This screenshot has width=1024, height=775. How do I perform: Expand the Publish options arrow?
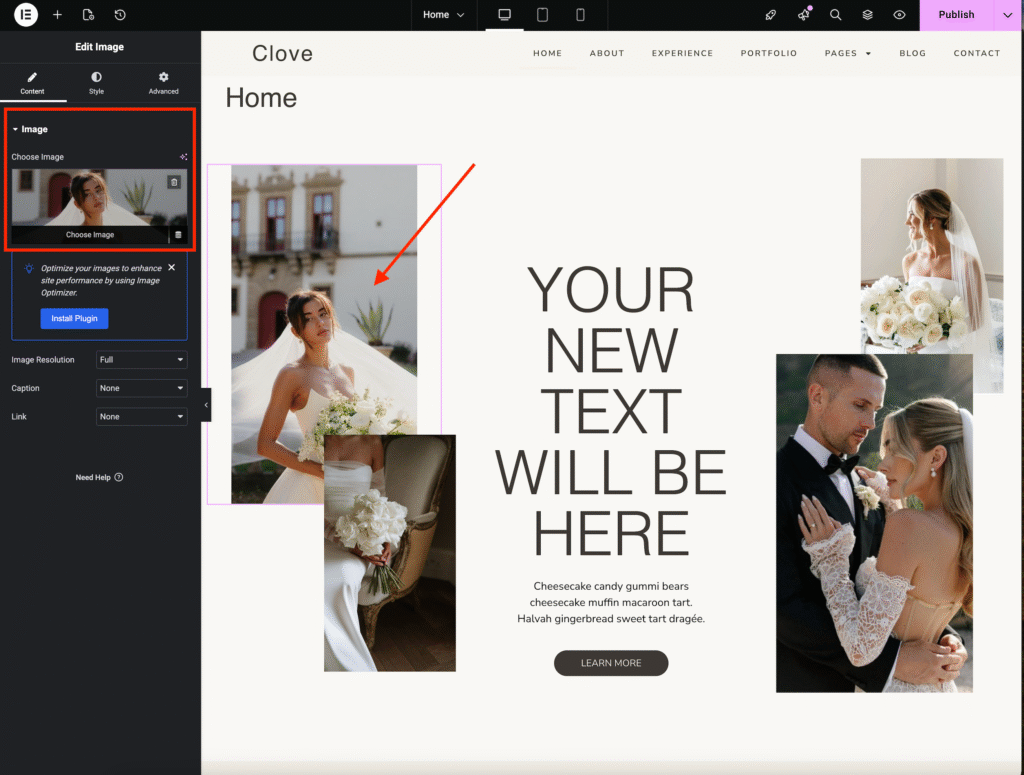[1008, 15]
